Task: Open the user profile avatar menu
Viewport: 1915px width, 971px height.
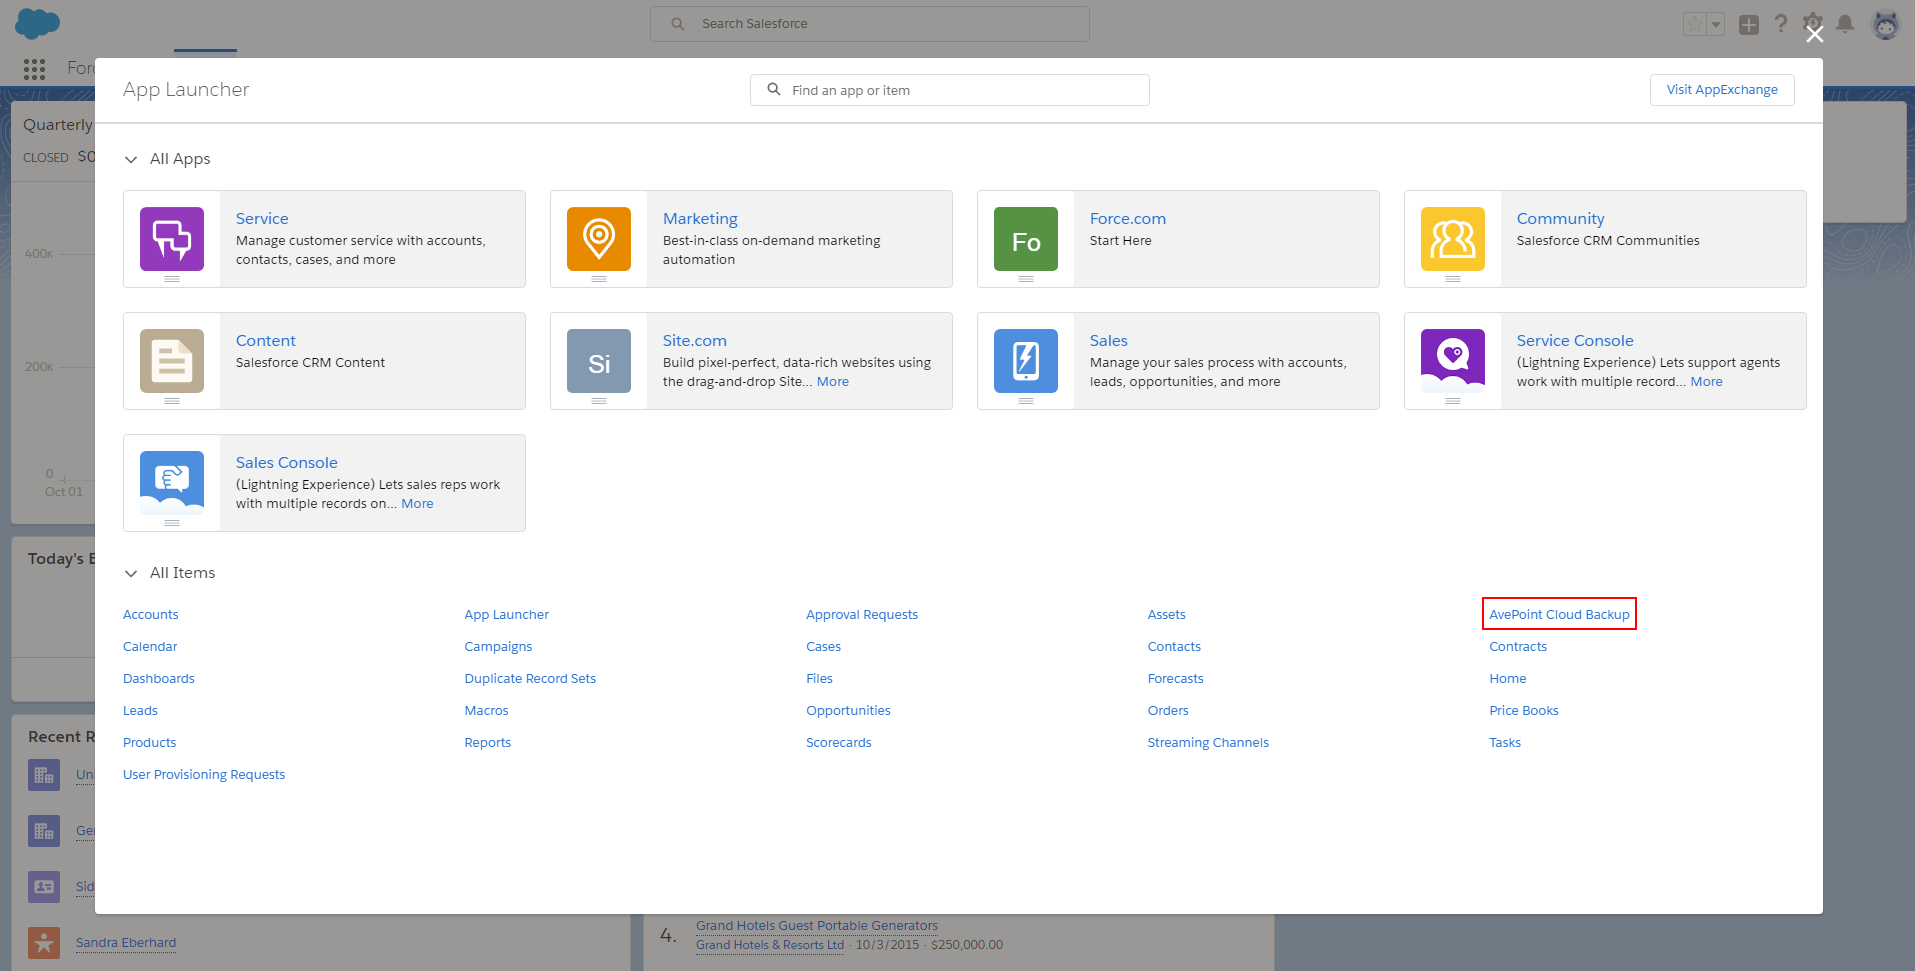Action: pos(1885,23)
